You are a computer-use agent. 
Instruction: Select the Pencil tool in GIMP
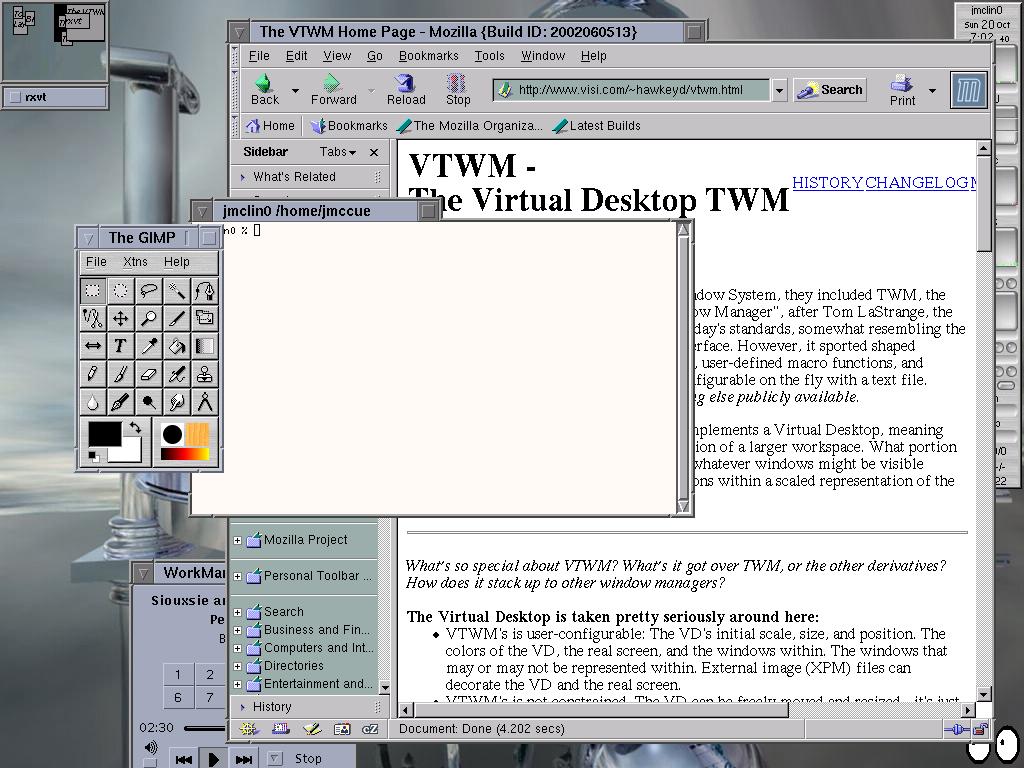click(x=93, y=374)
